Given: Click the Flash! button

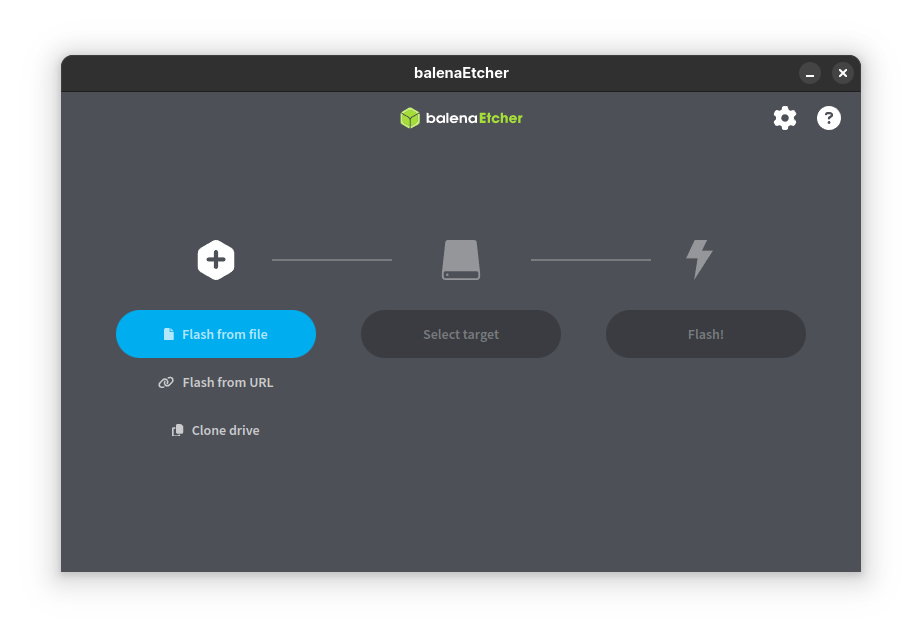Looking at the screenshot, I should [706, 334].
